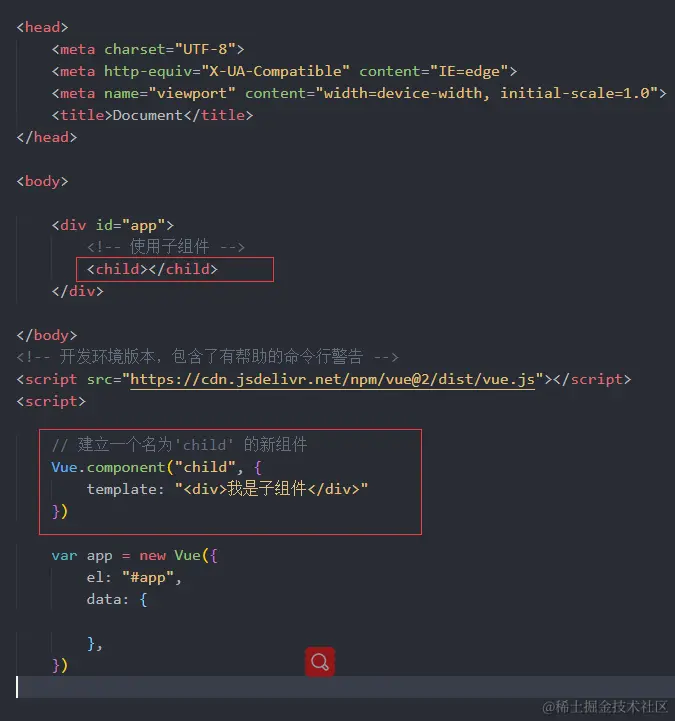Viewport: 675px width, 721px height.
Task: Click the <title>Document</title> line
Action: coord(152,115)
